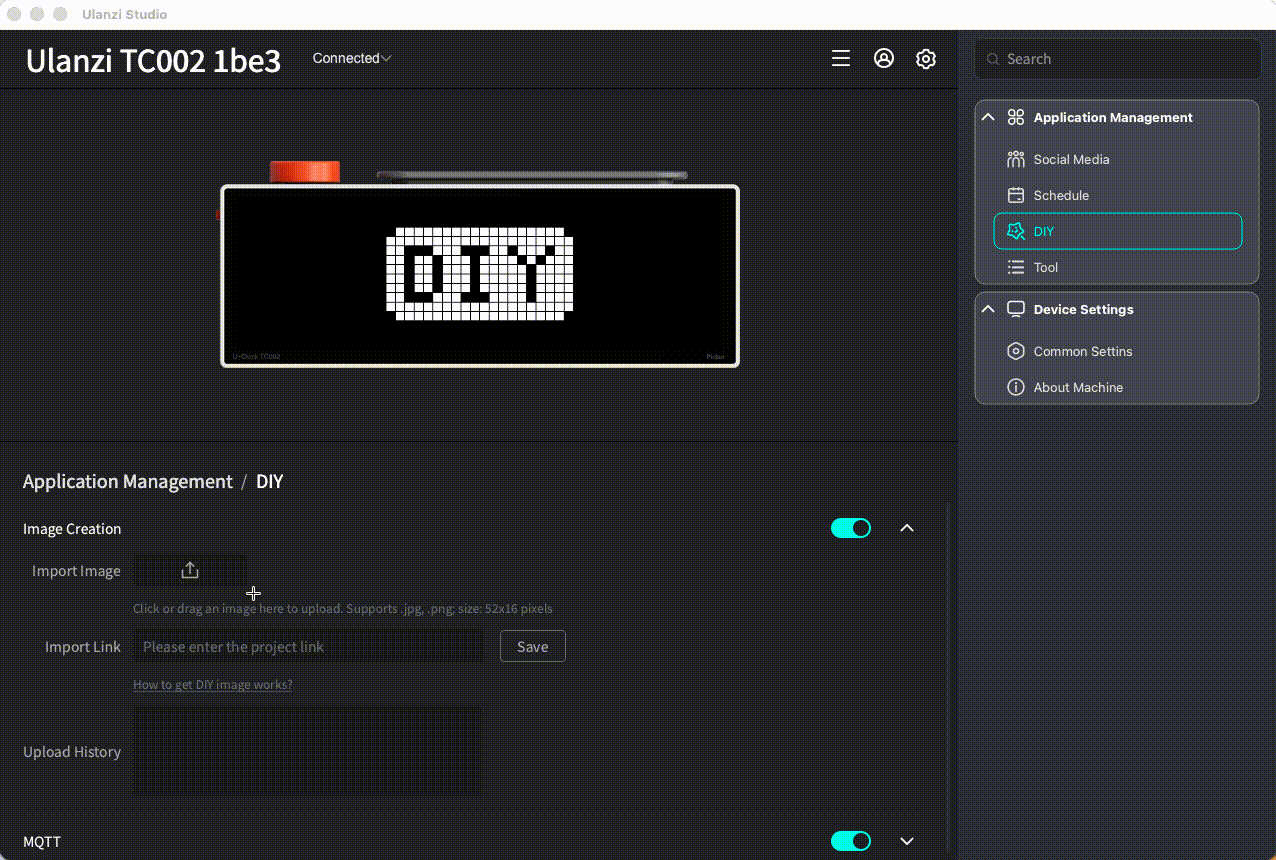Click the Upload History box

[x=306, y=752]
